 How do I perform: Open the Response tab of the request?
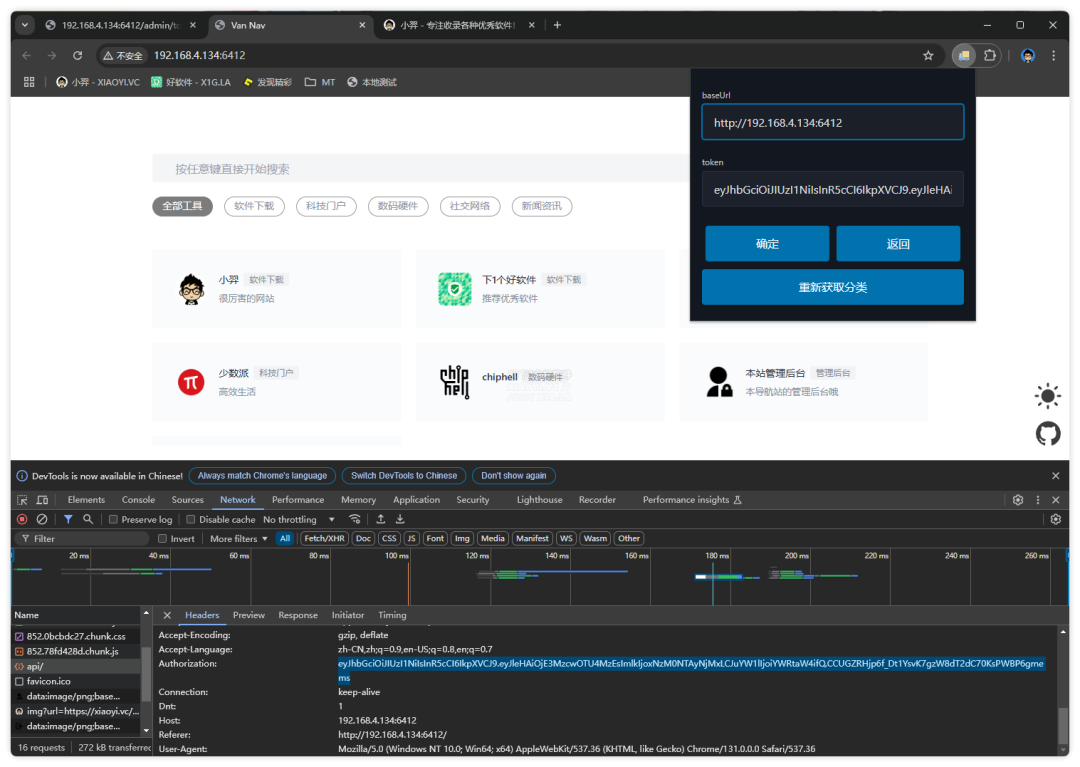tap(298, 615)
